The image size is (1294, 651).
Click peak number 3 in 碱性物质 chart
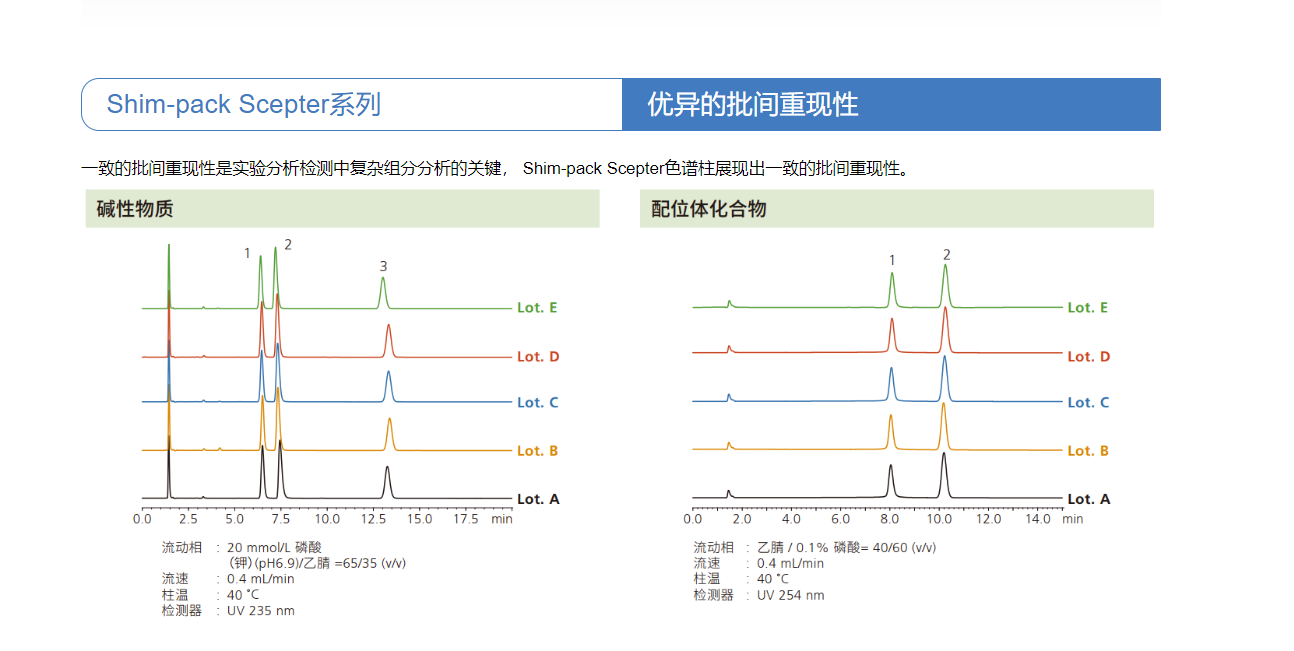pos(383,266)
